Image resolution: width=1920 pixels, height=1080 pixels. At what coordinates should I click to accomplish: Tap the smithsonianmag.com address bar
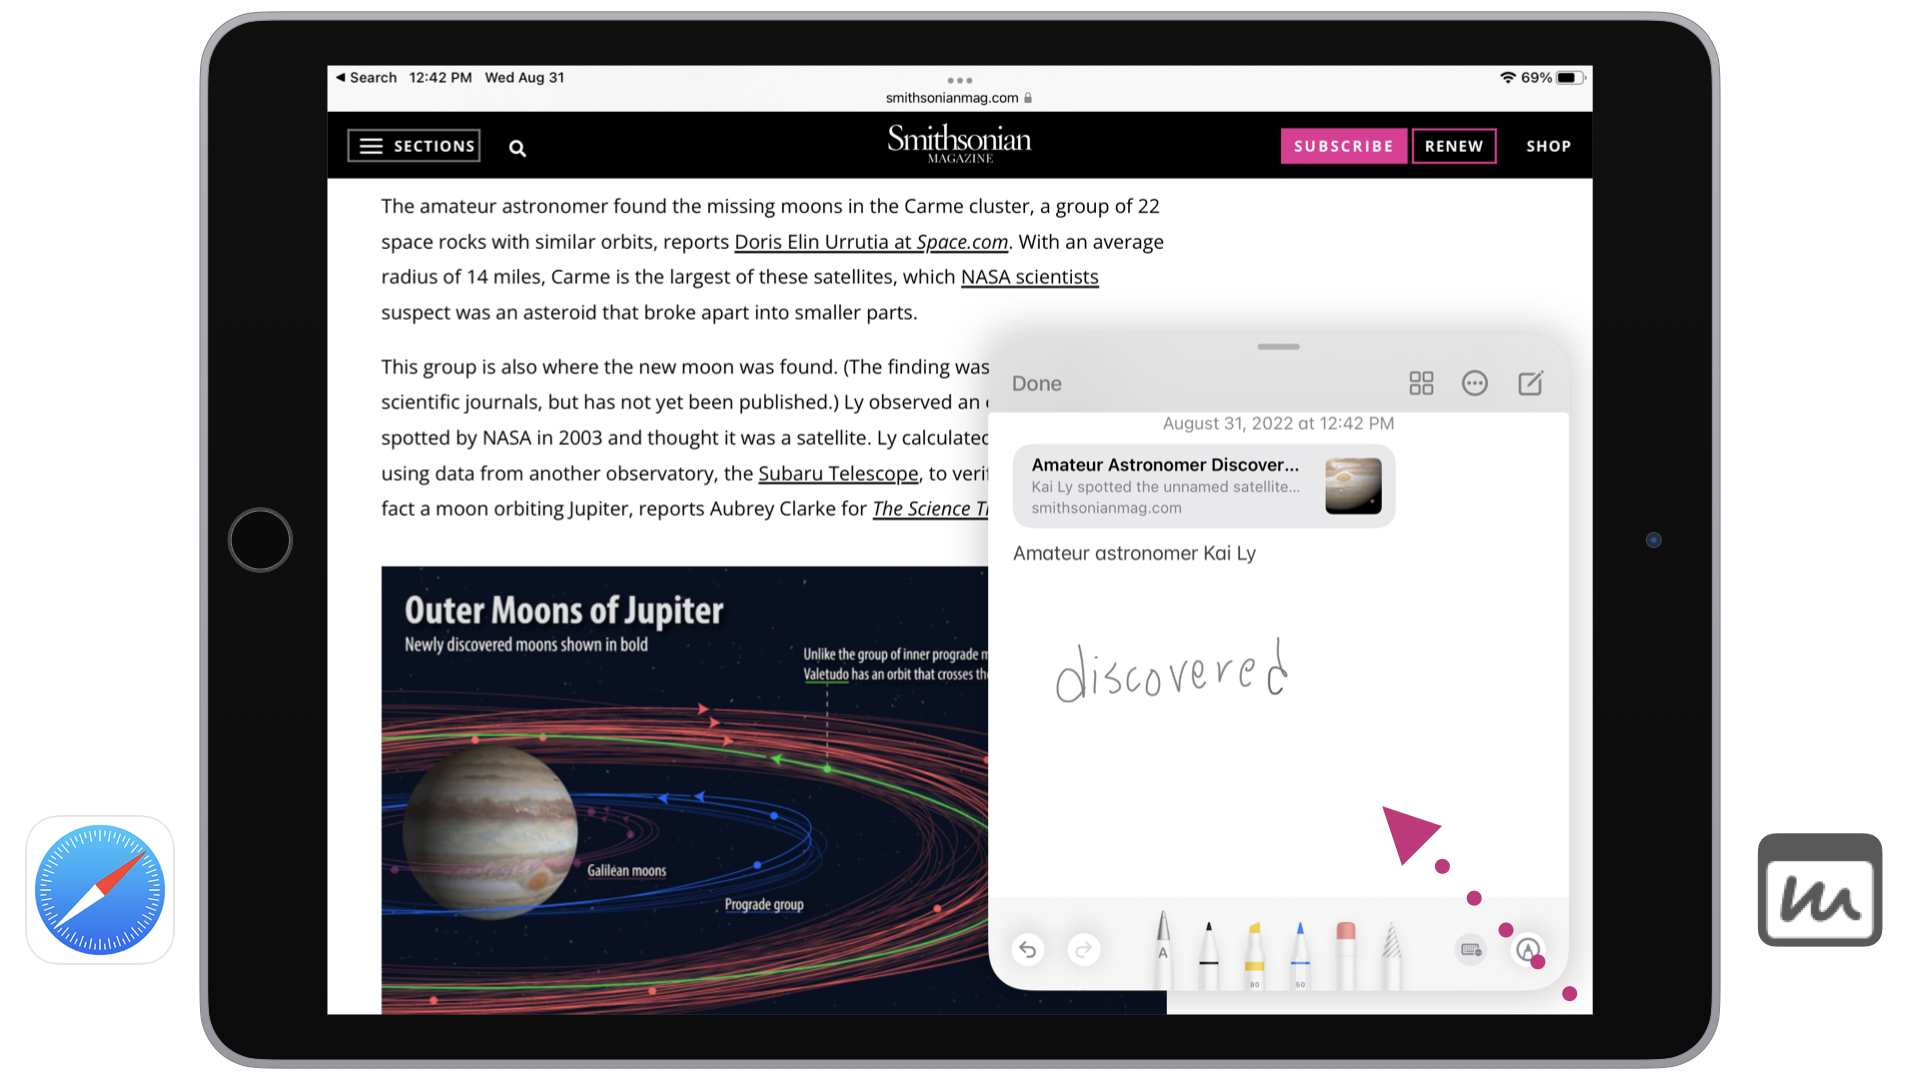(958, 98)
